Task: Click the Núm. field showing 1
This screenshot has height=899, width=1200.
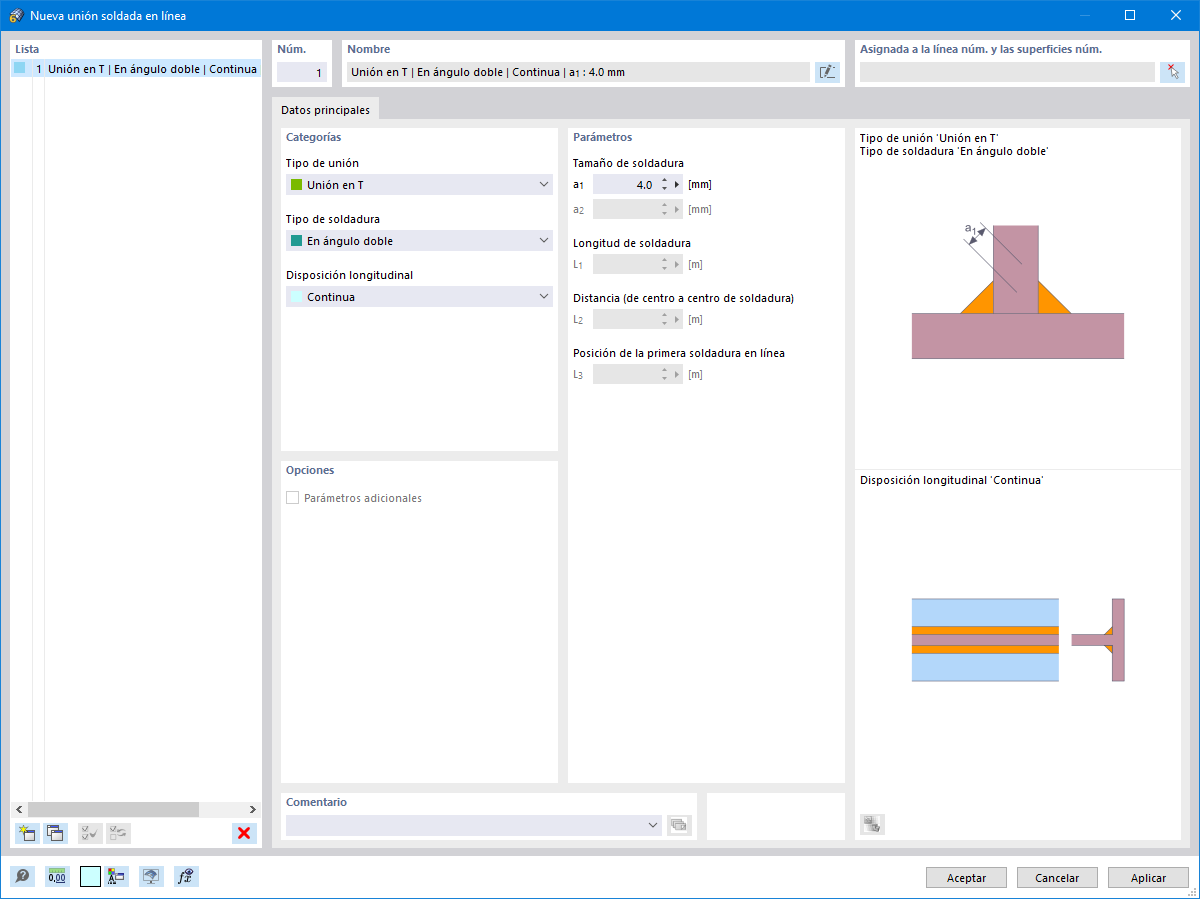Action: [x=302, y=73]
